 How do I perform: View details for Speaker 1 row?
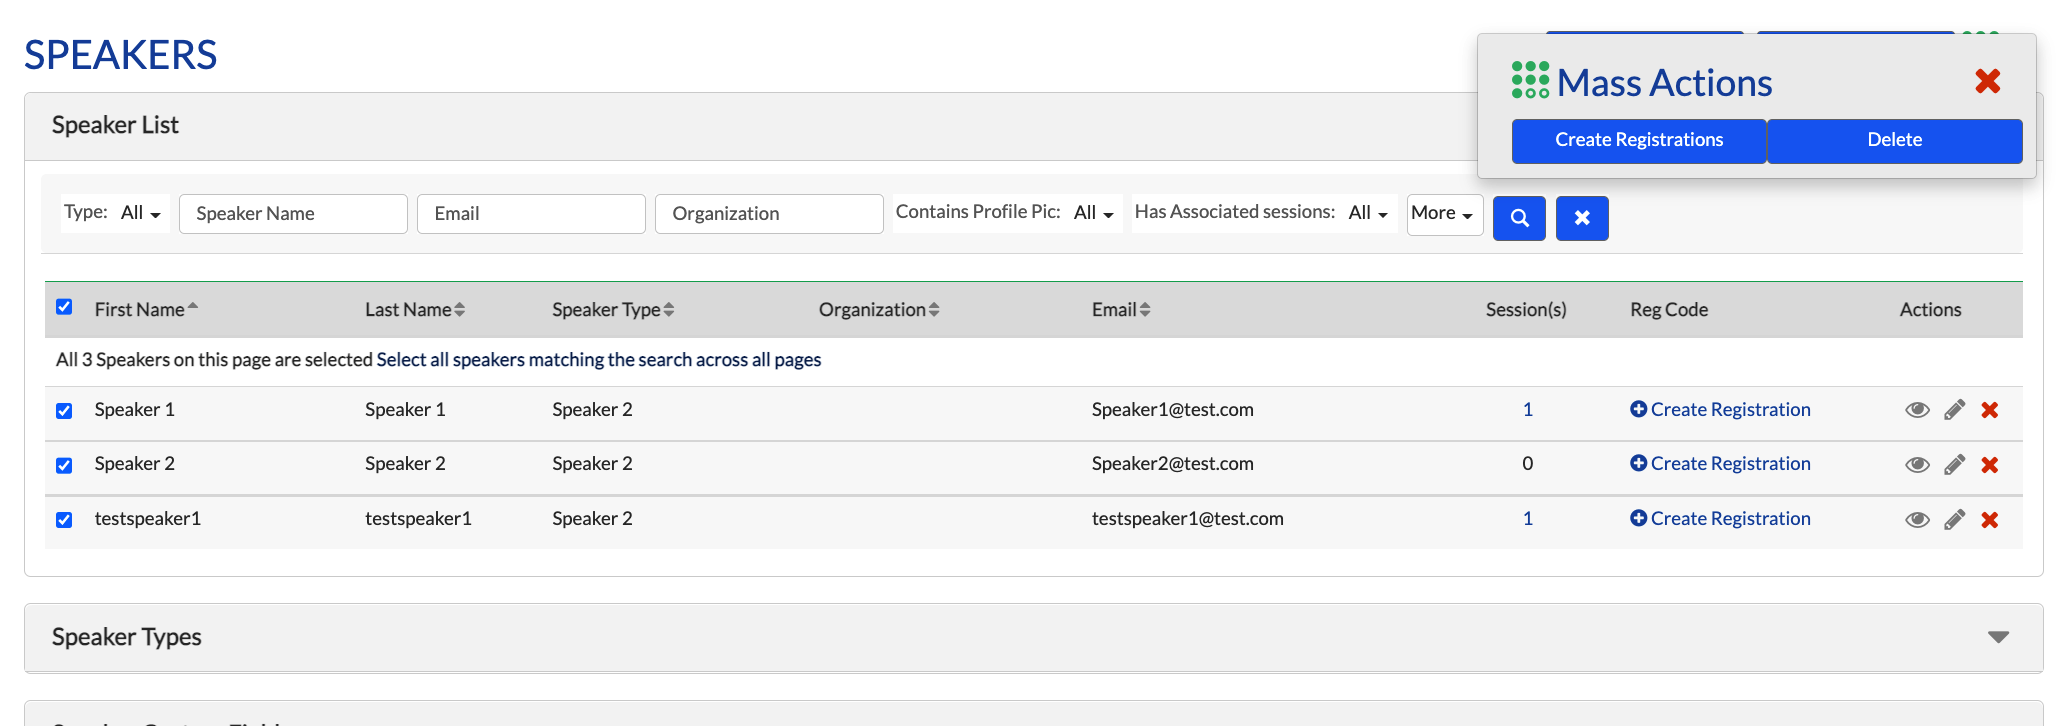pos(1917,410)
